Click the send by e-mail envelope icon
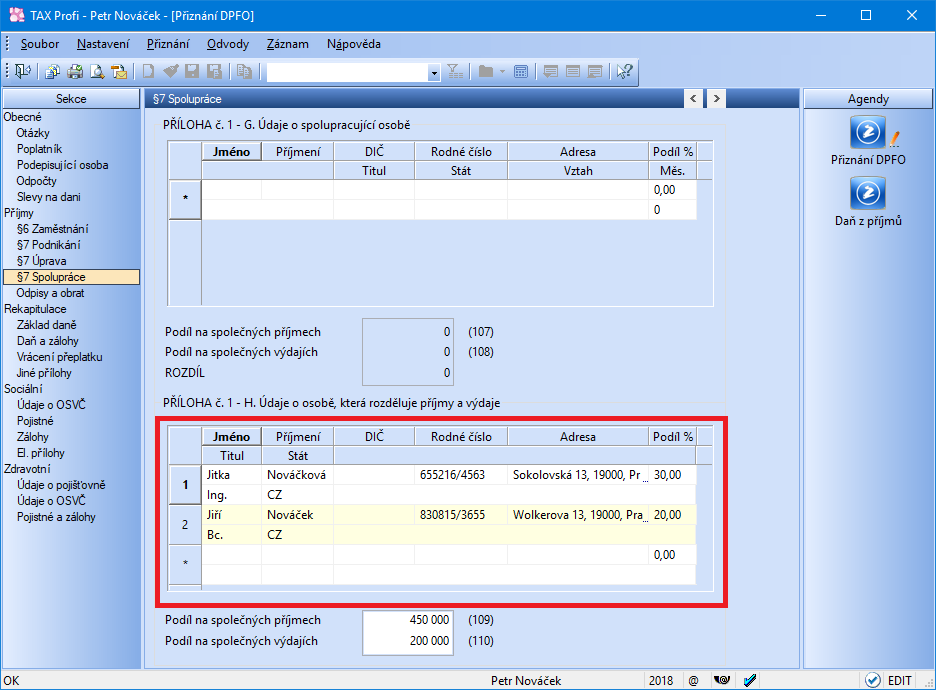 point(119,72)
